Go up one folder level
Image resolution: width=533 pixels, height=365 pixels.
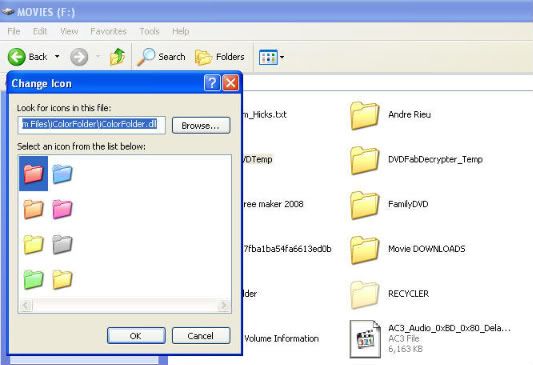click(117, 57)
